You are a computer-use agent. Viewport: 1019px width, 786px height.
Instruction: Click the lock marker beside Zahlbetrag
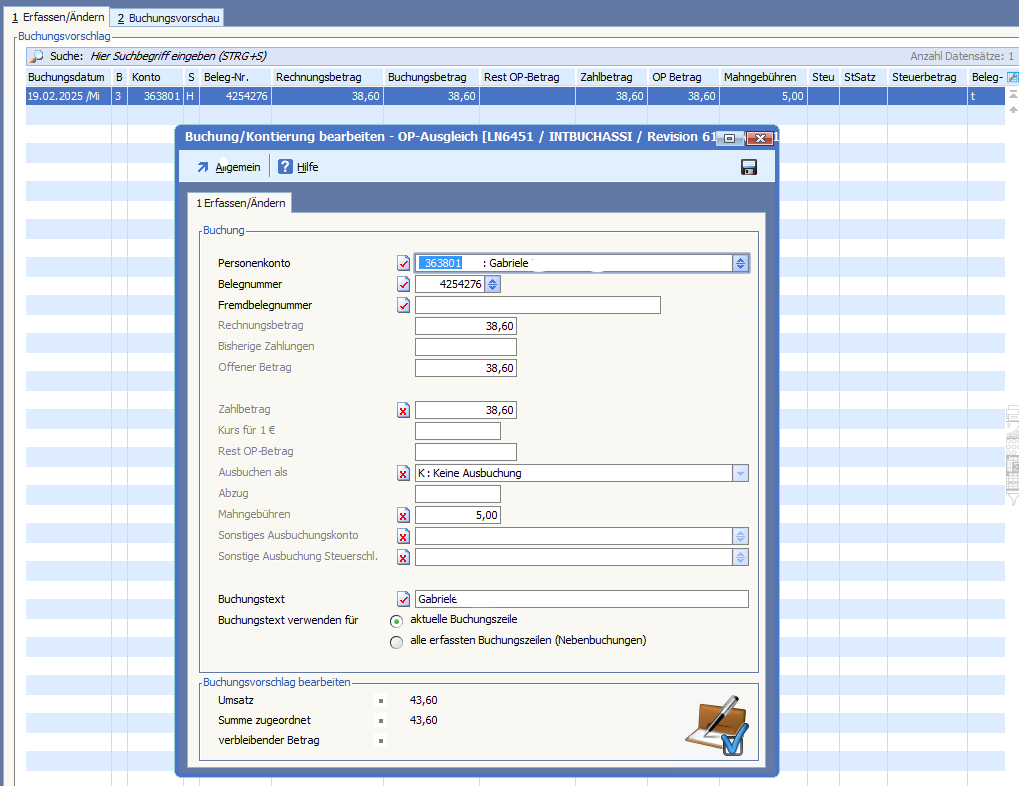[403, 410]
